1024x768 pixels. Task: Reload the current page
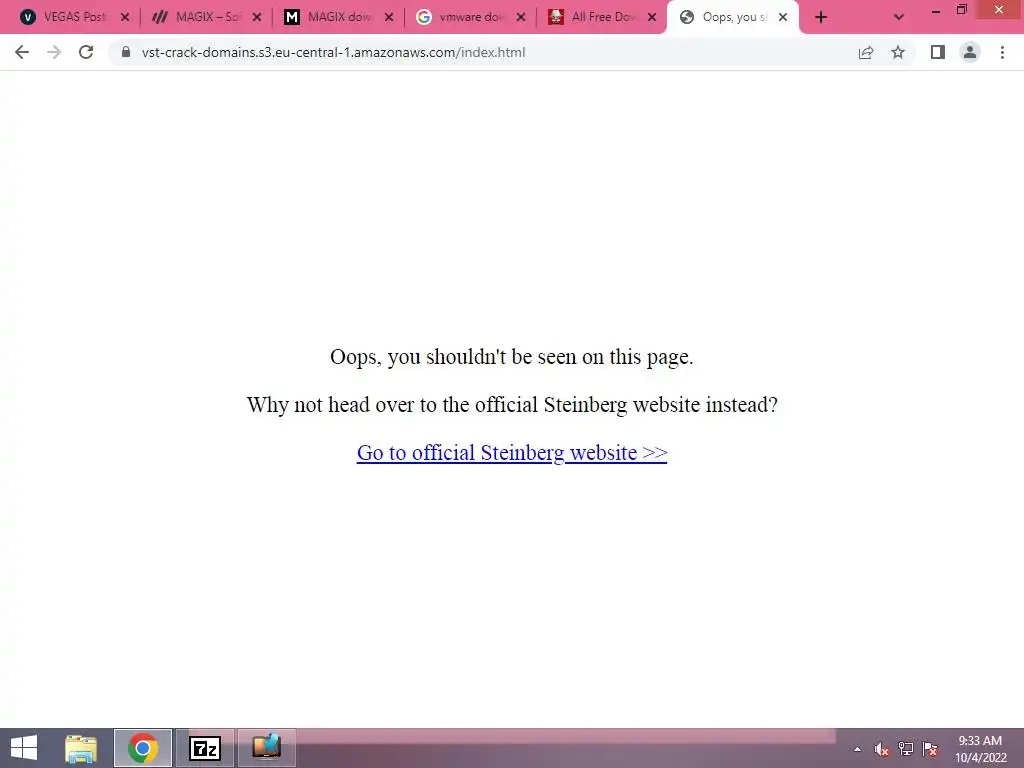point(86,52)
